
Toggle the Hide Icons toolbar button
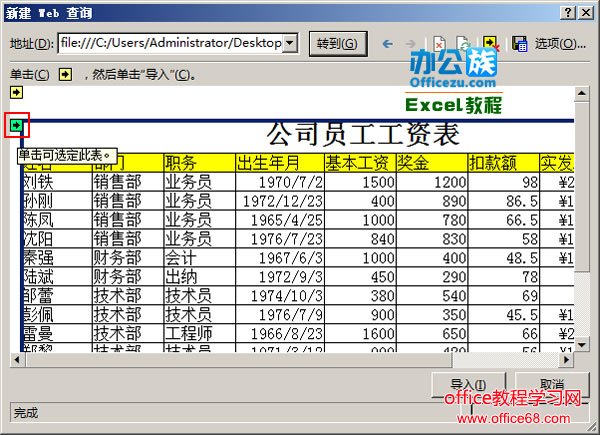pos(491,44)
